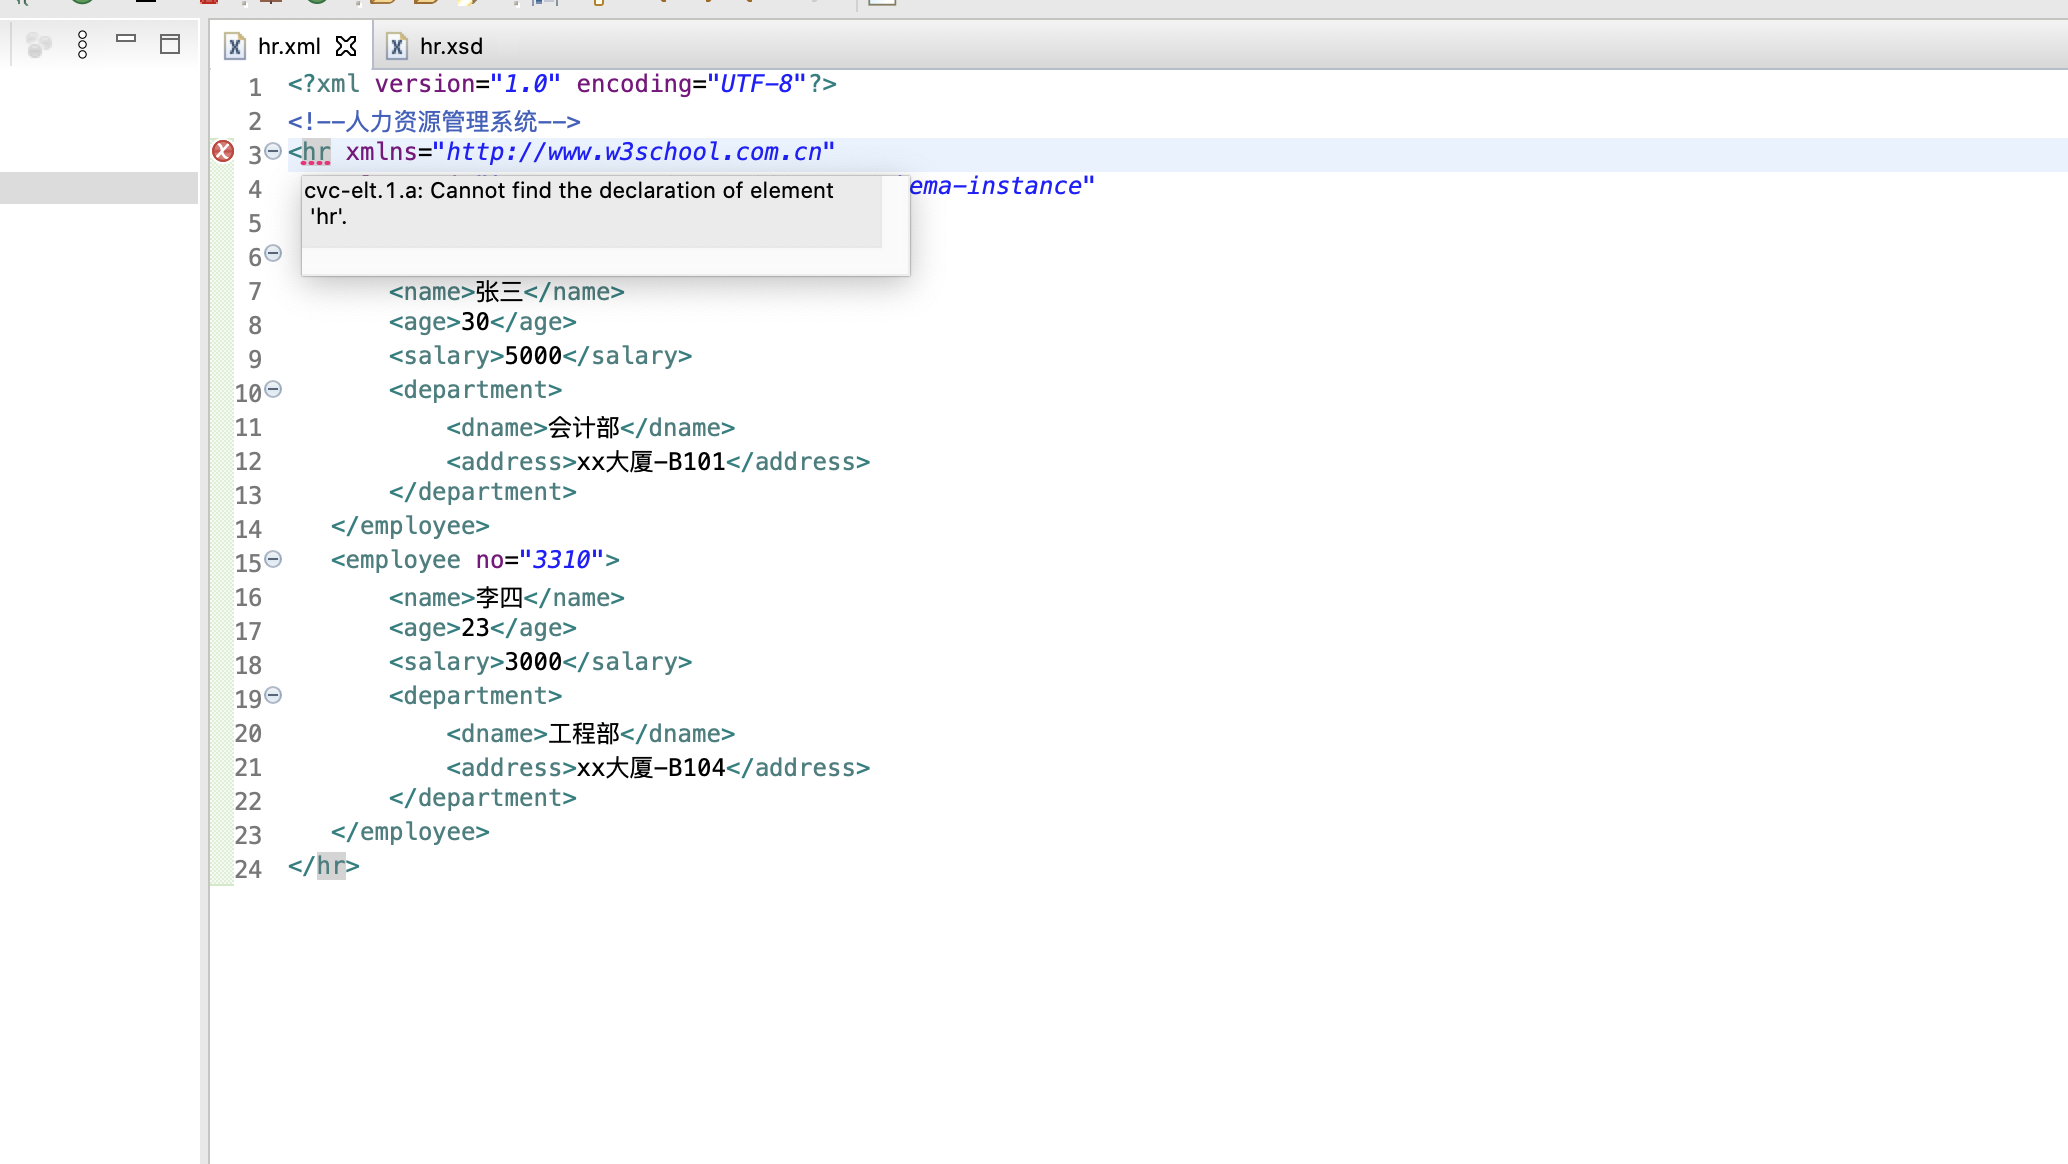The height and width of the screenshot is (1164, 2068).
Task: Click the XML file icon on hr.xsd tab
Action: [397, 46]
